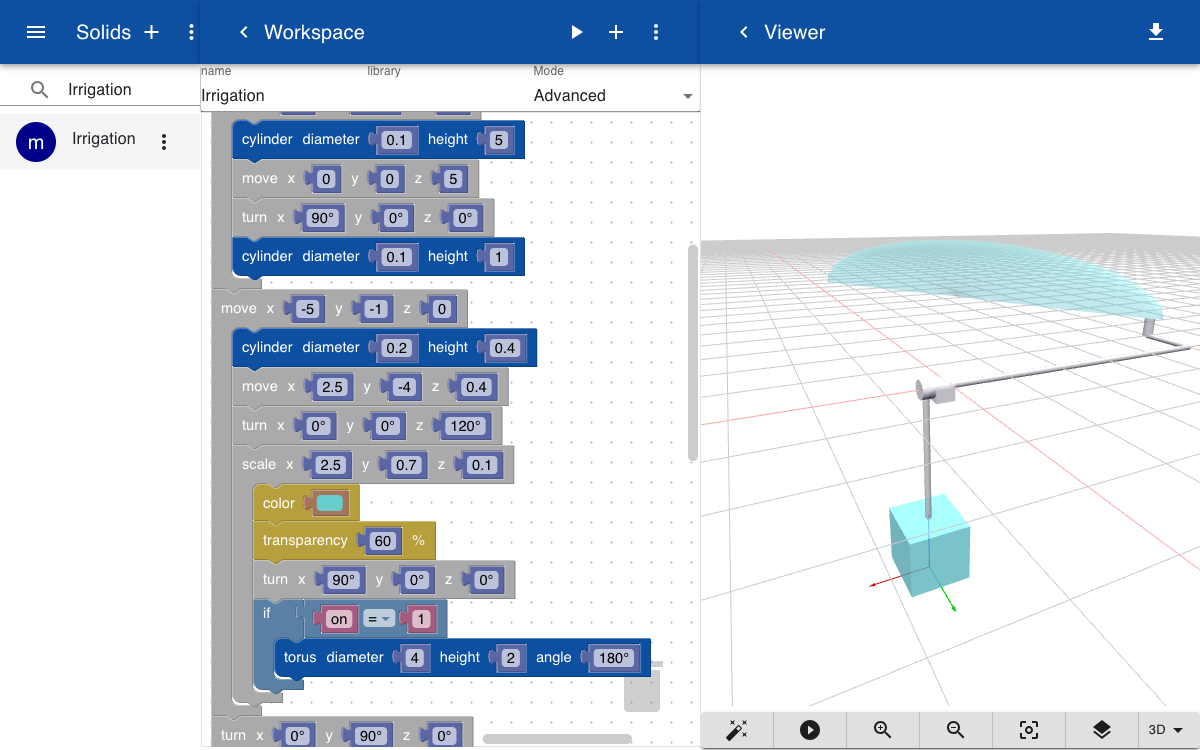Click the magic wand tool in viewer
This screenshot has width=1200, height=750.
click(x=738, y=730)
